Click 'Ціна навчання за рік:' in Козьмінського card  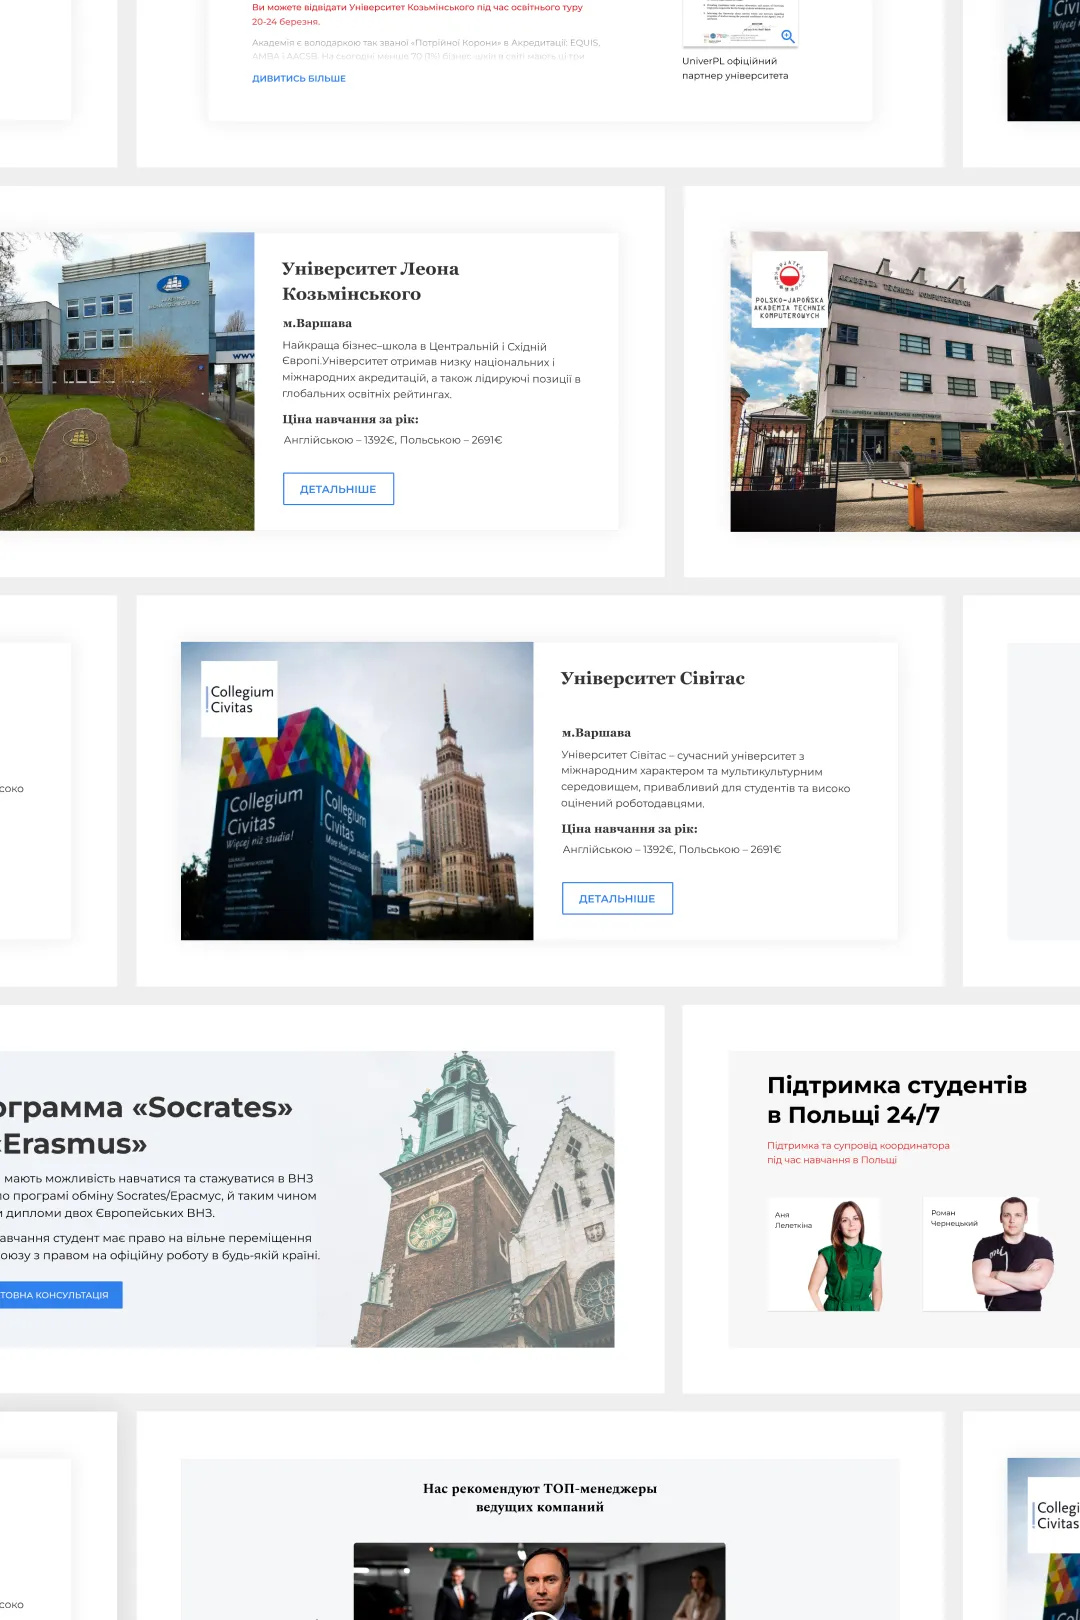click(350, 419)
